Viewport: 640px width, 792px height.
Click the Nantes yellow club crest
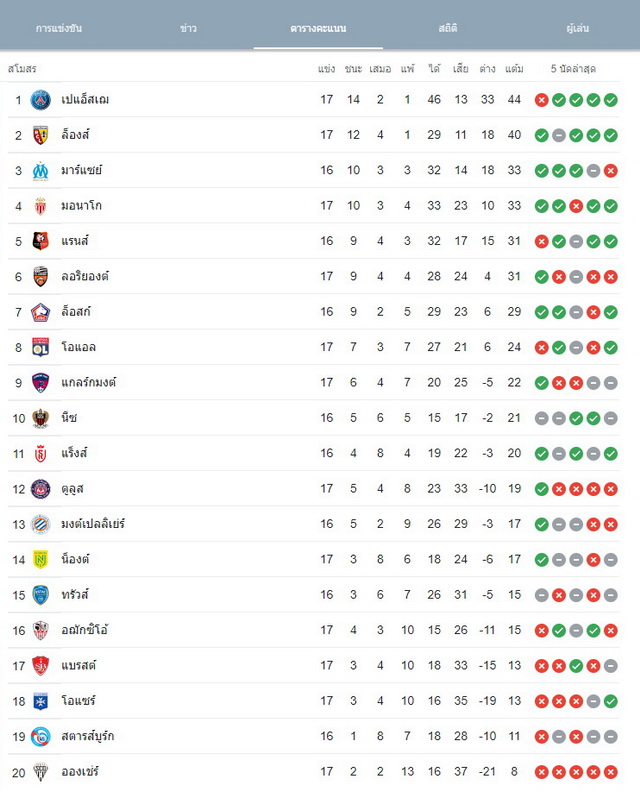click(40, 560)
